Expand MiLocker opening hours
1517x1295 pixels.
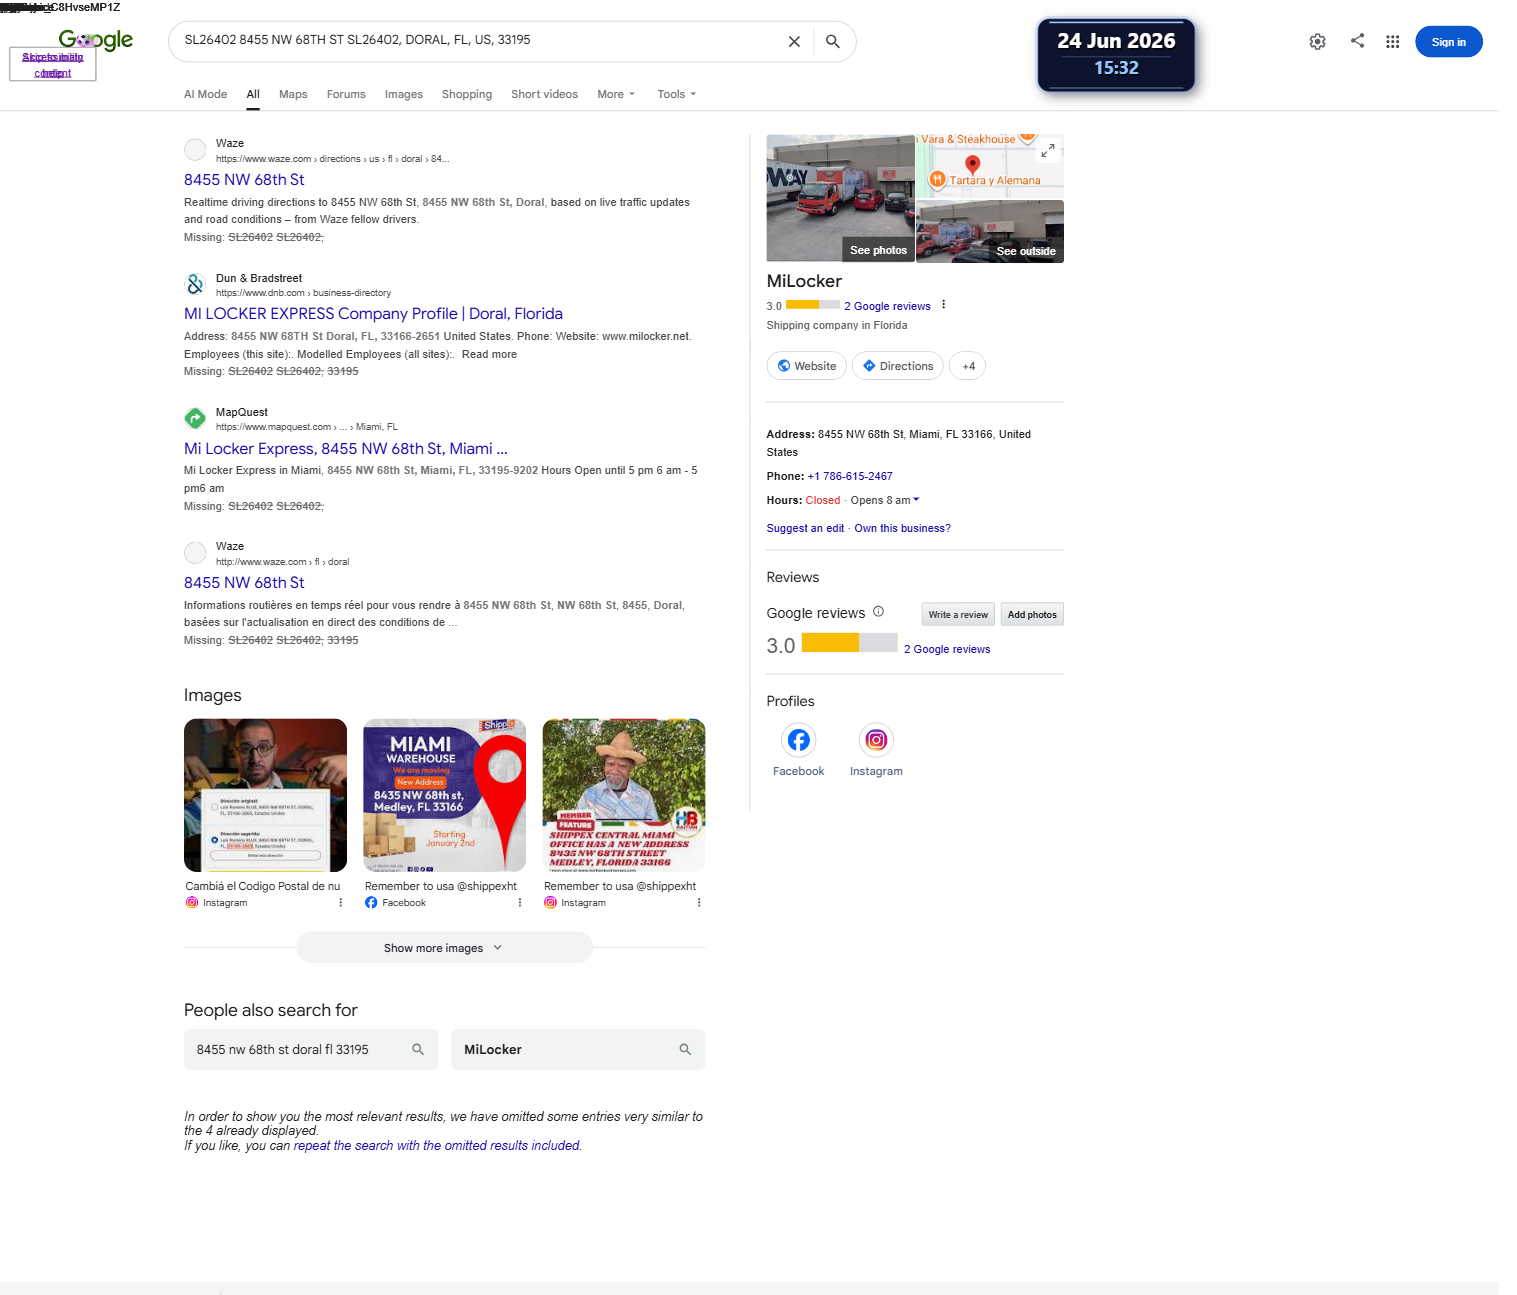click(916, 500)
